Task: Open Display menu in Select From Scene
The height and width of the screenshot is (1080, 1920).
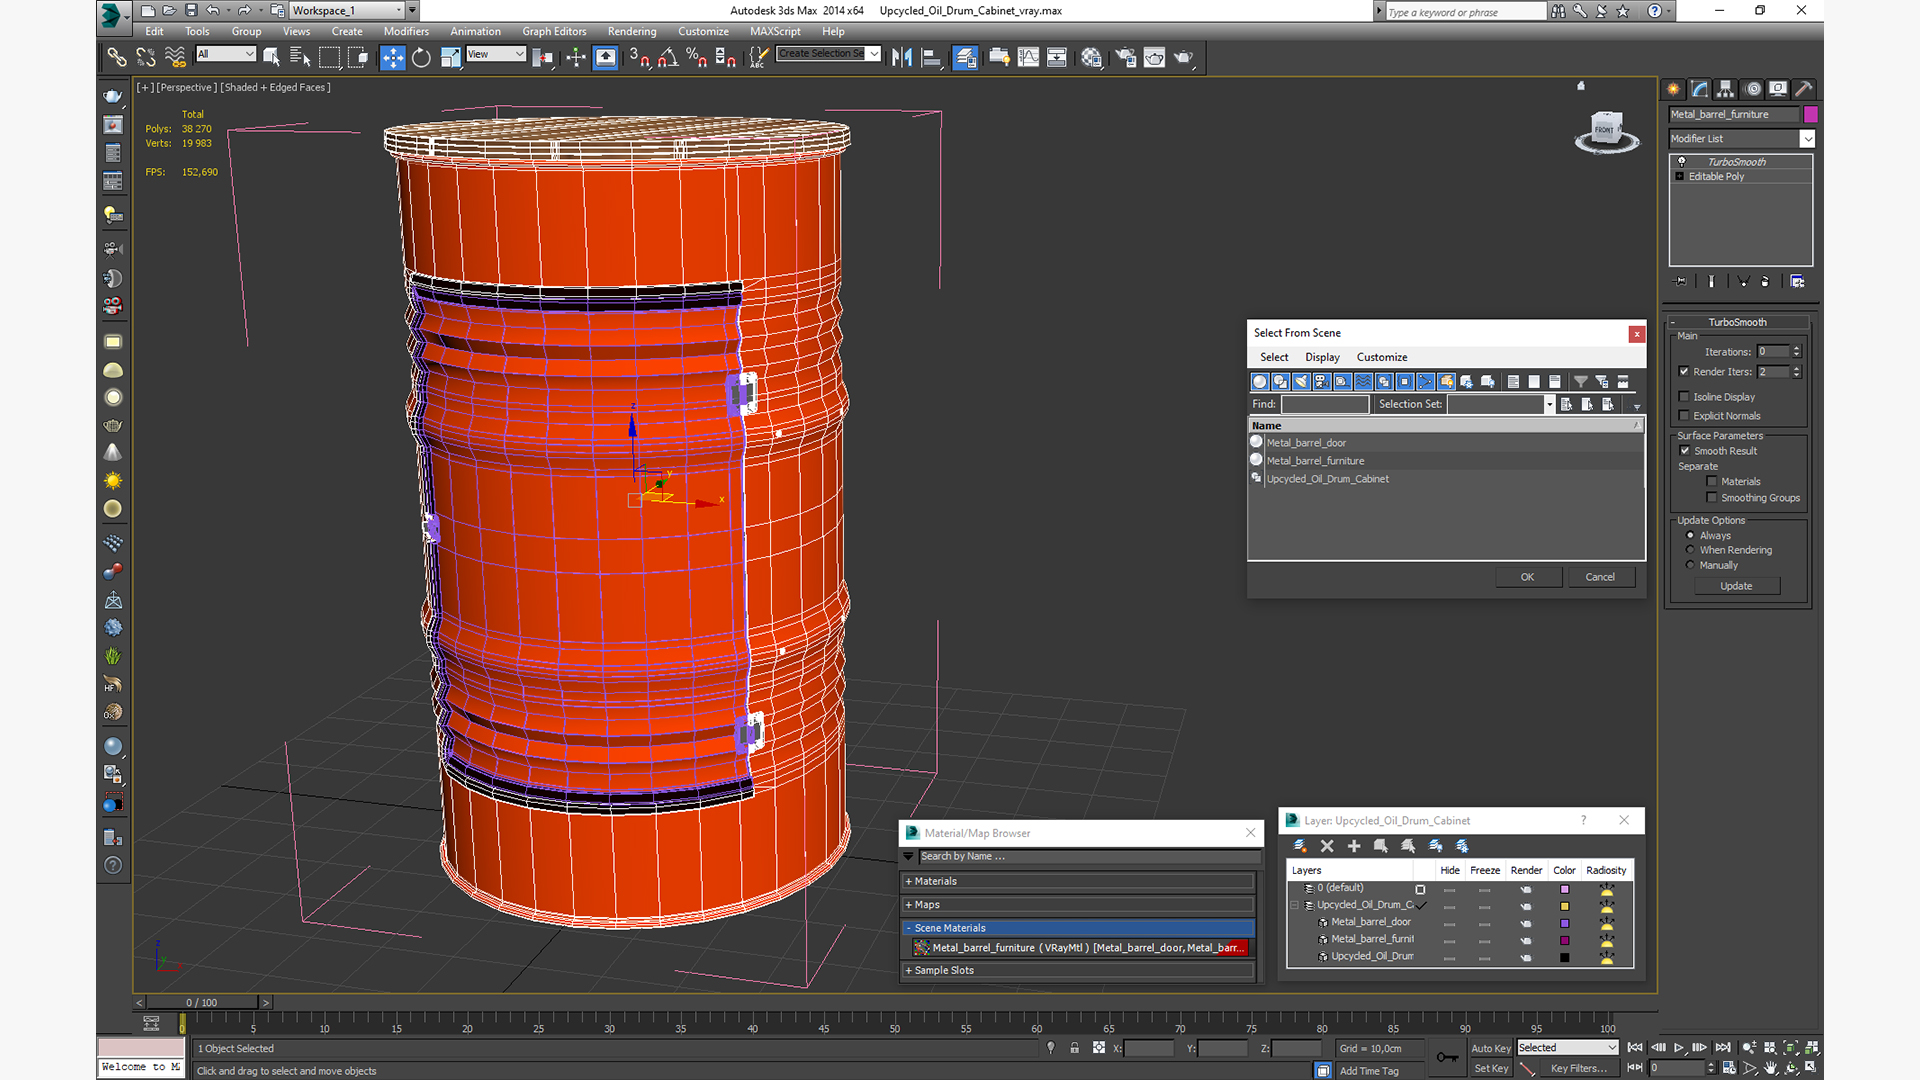Action: click(x=1322, y=357)
